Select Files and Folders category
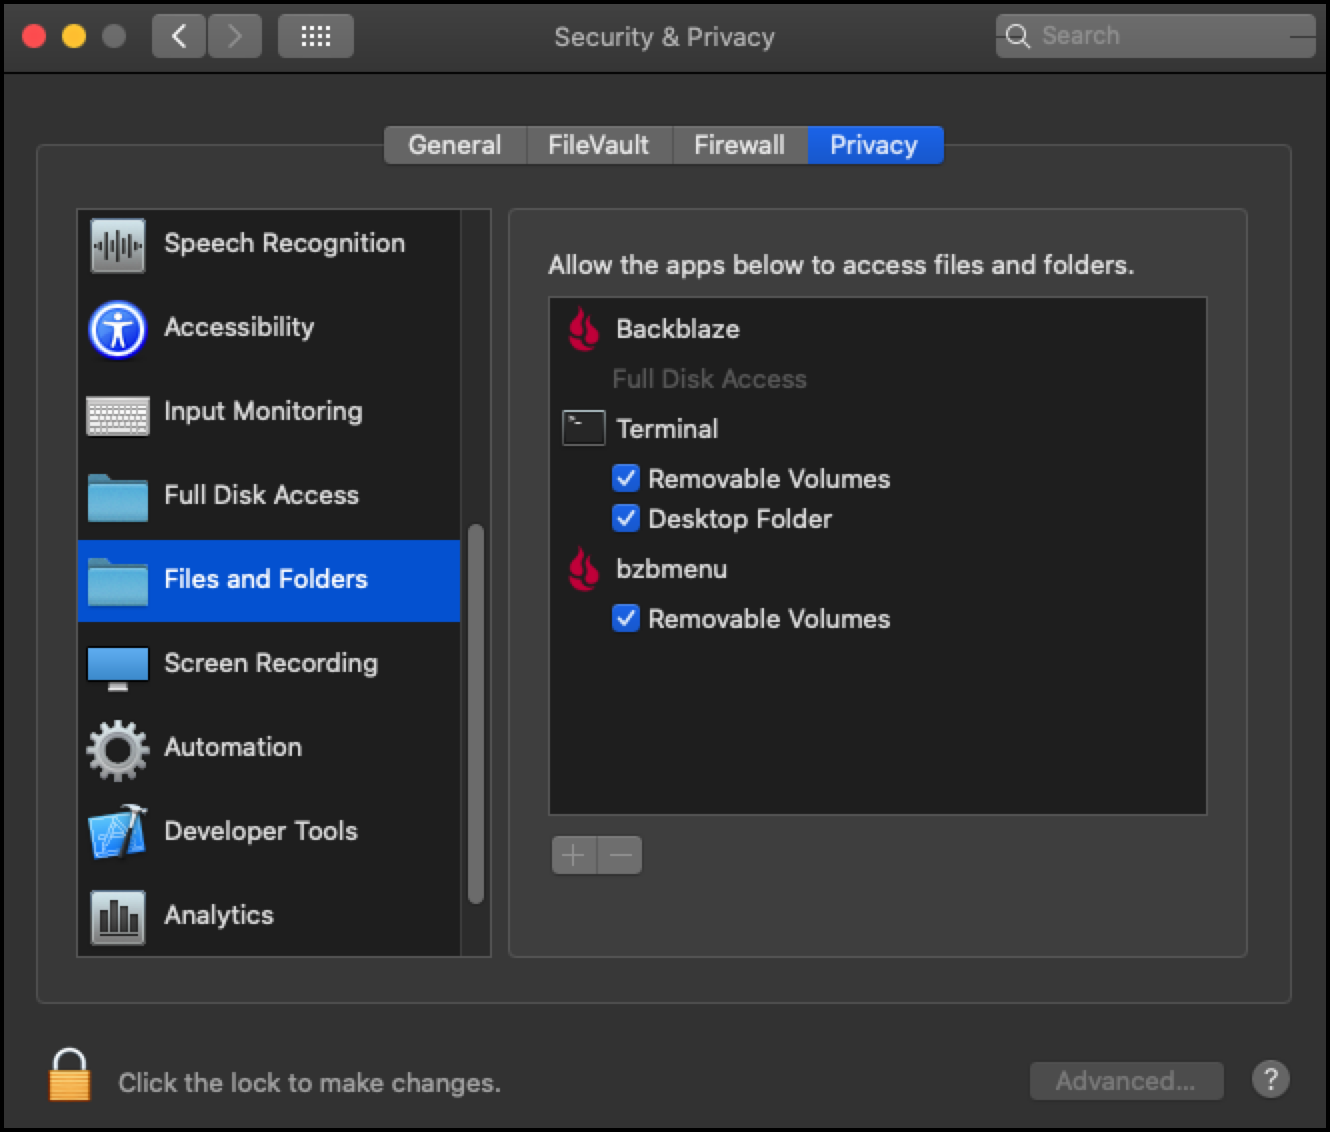This screenshot has width=1330, height=1132. point(269,580)
